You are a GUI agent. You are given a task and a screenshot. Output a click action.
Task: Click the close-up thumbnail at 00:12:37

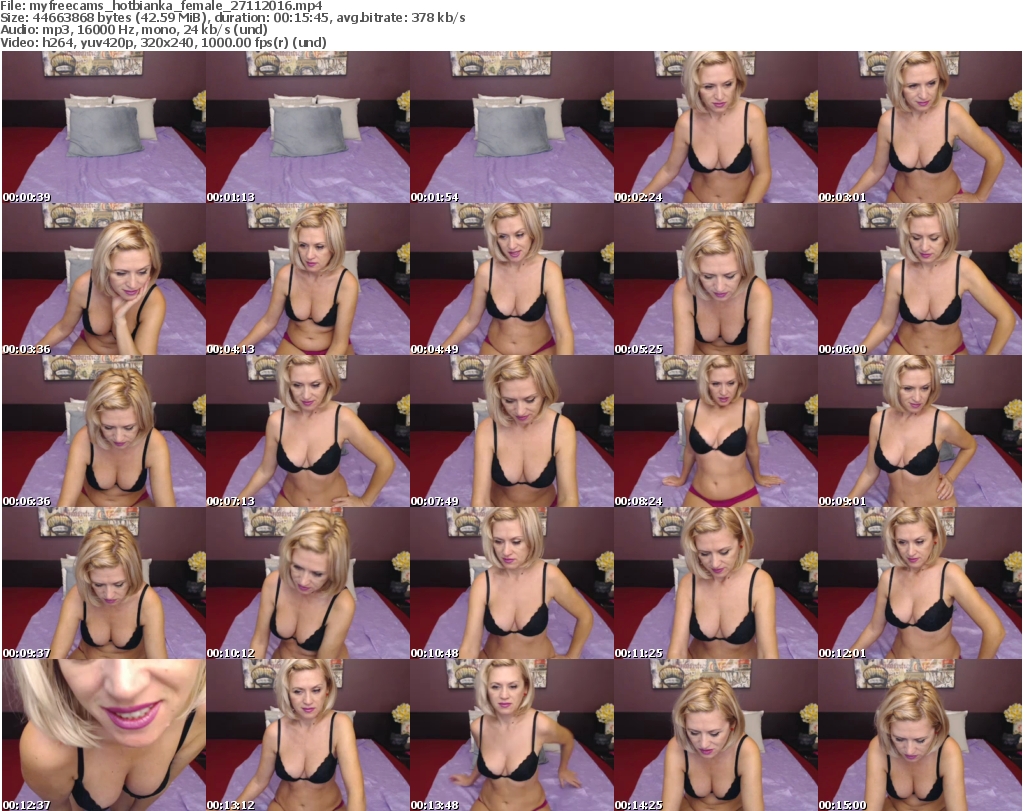103,735
